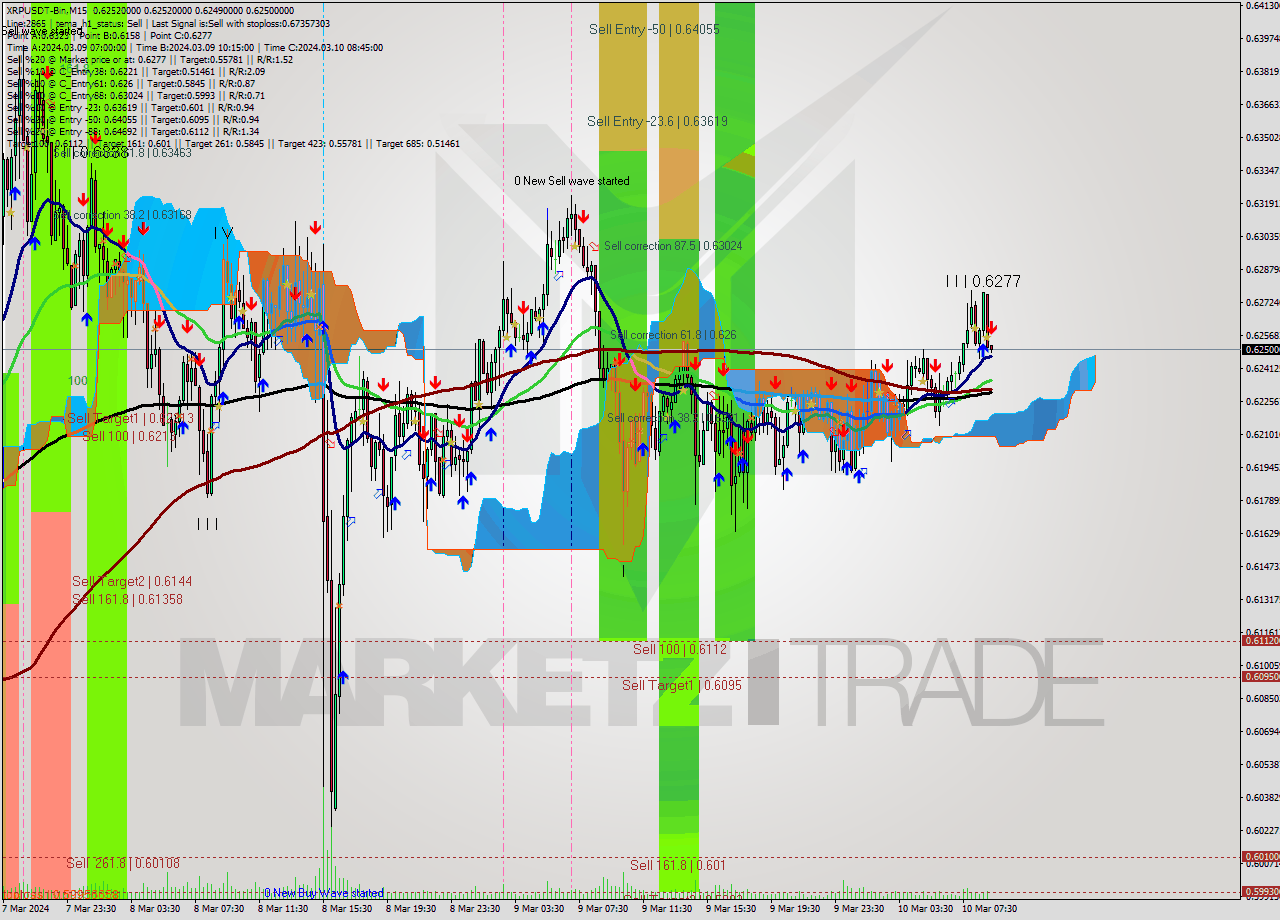Click the 'Time A:2024.03.09 07:00:00' info line
1280x920 pixels.
[68, 47]
